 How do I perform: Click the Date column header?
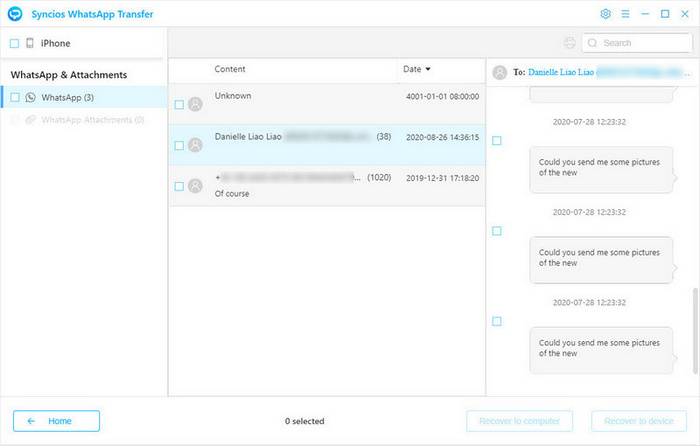412,69
